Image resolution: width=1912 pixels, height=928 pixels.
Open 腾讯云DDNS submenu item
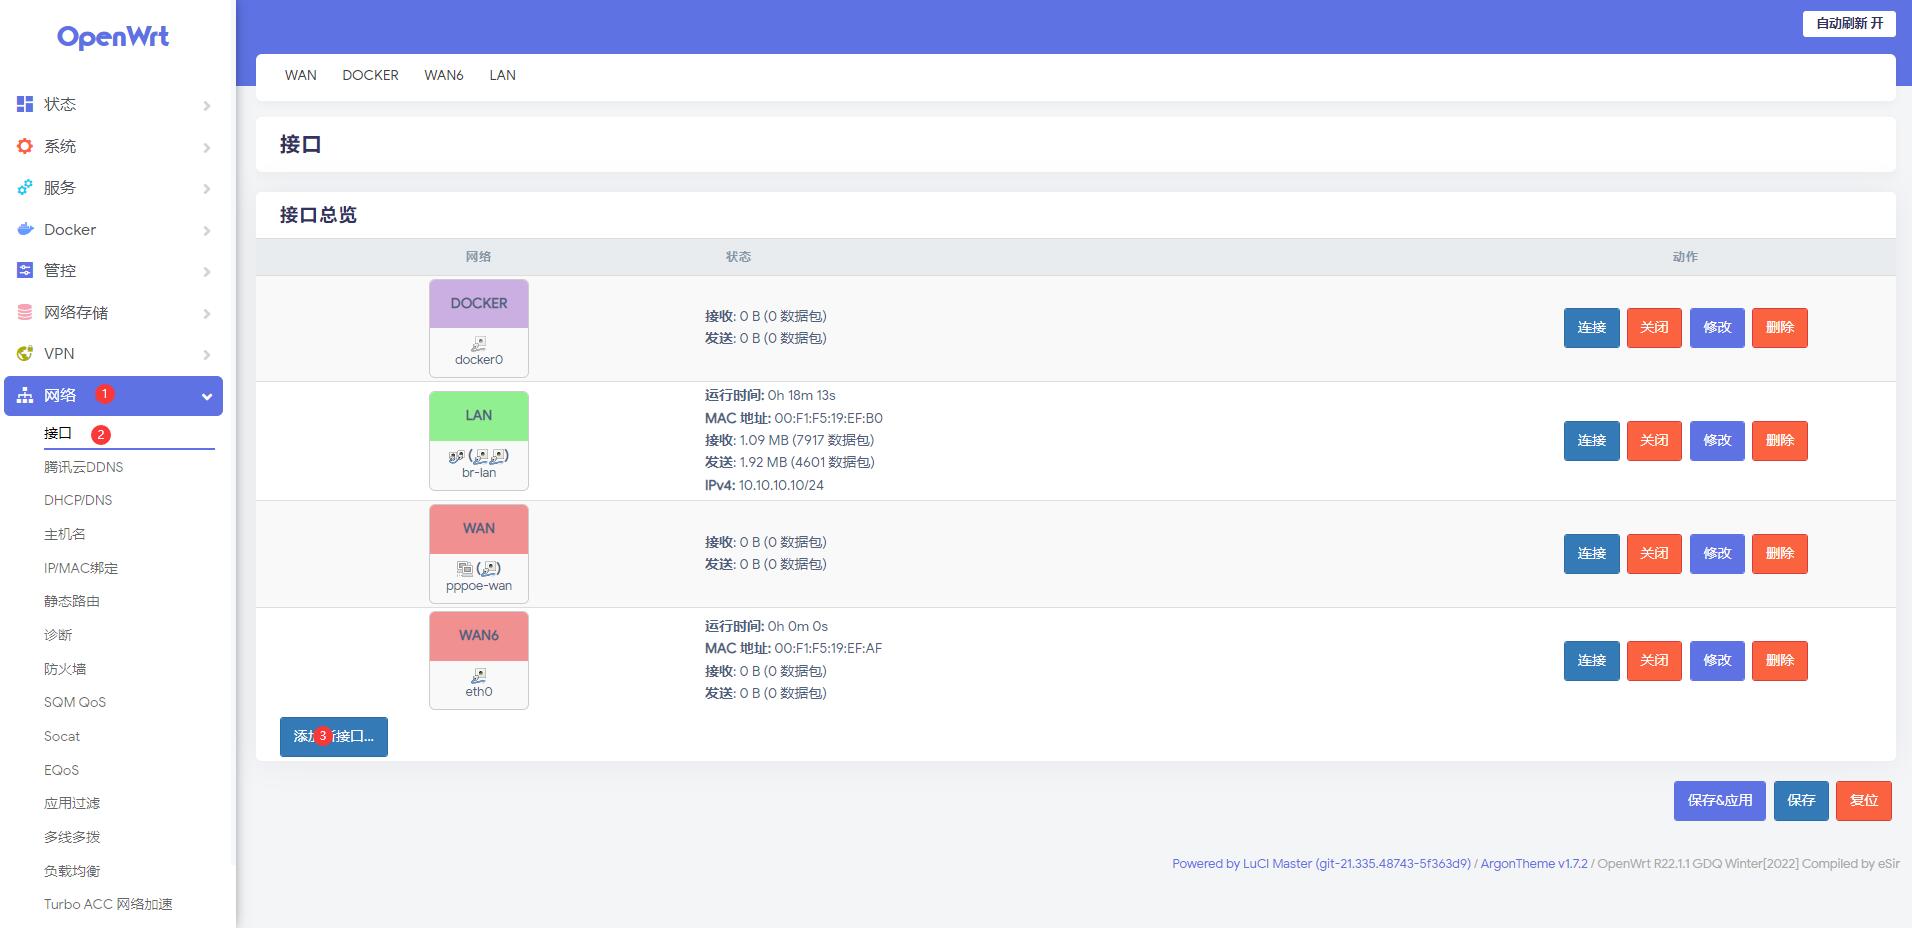click(x=83, y=467)
